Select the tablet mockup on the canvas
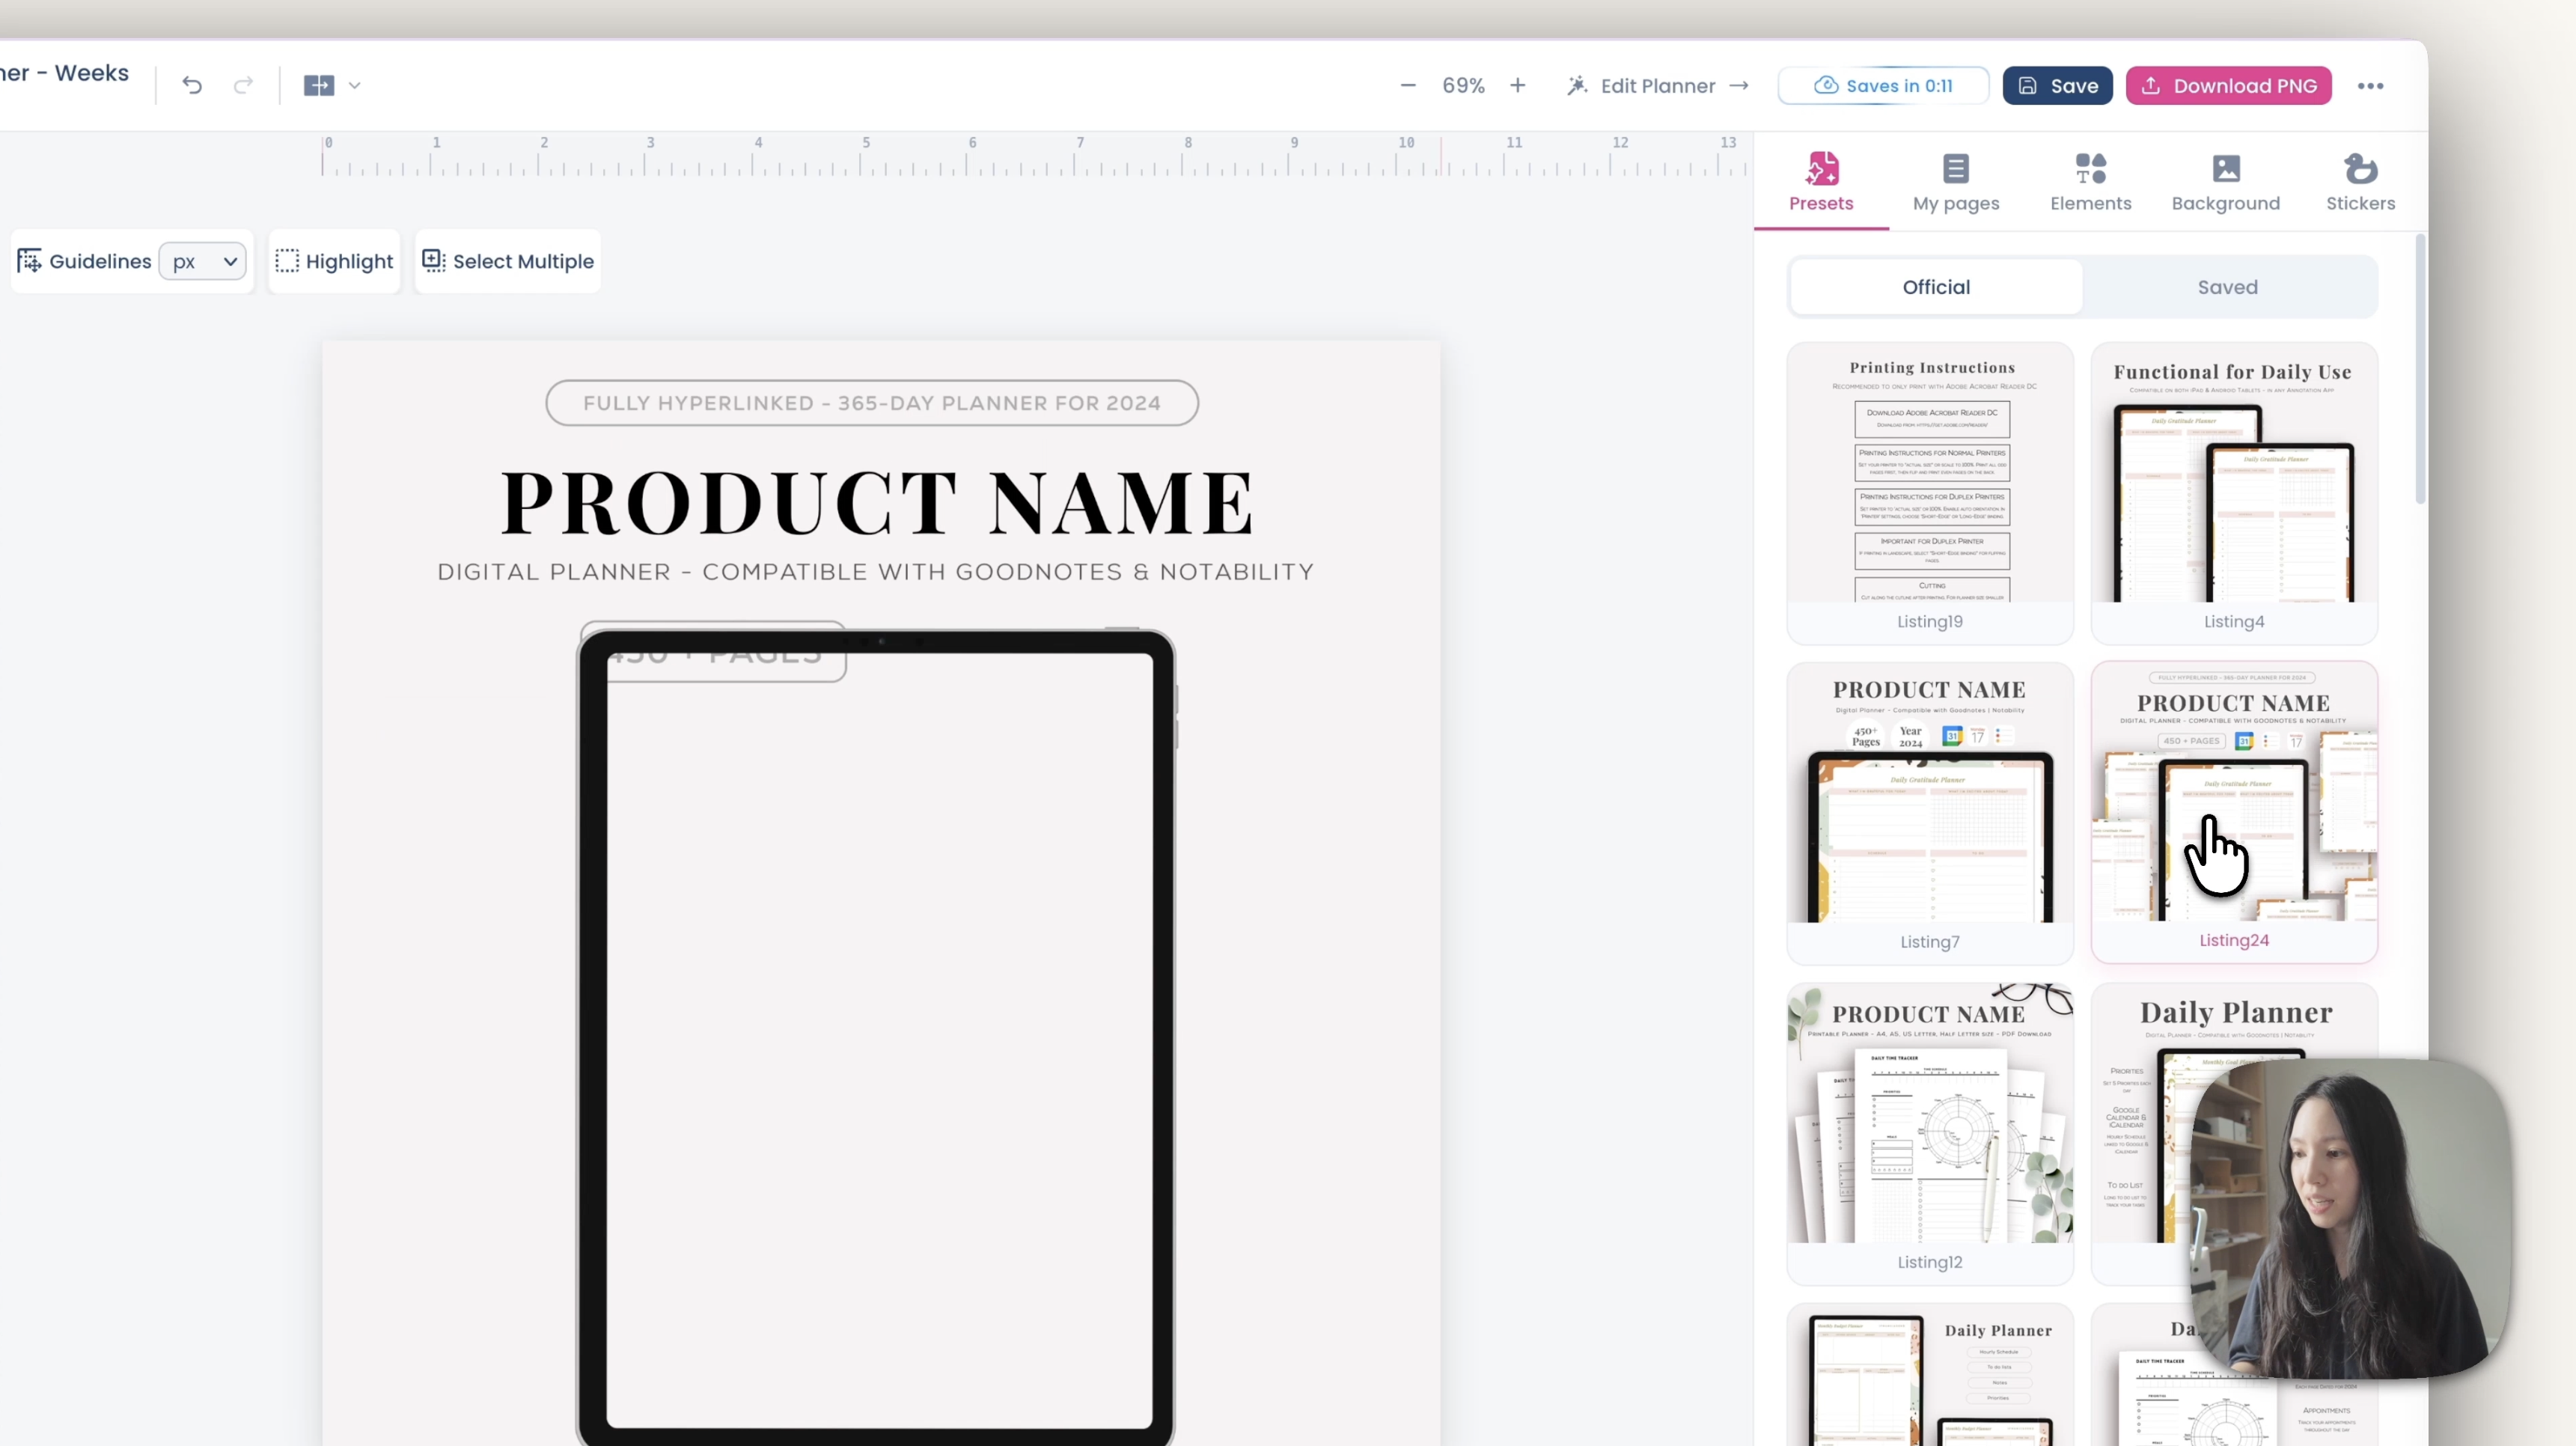 (877, 1035)
